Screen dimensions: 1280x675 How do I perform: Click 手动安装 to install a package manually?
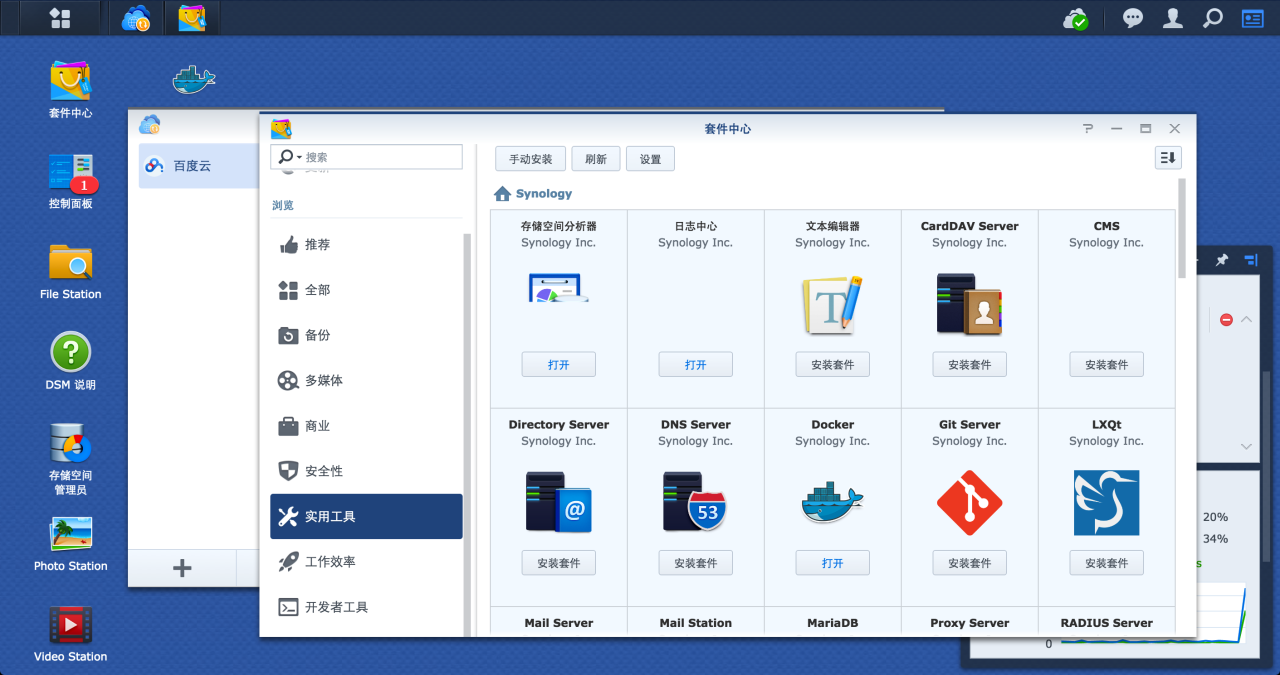[530, 158]
